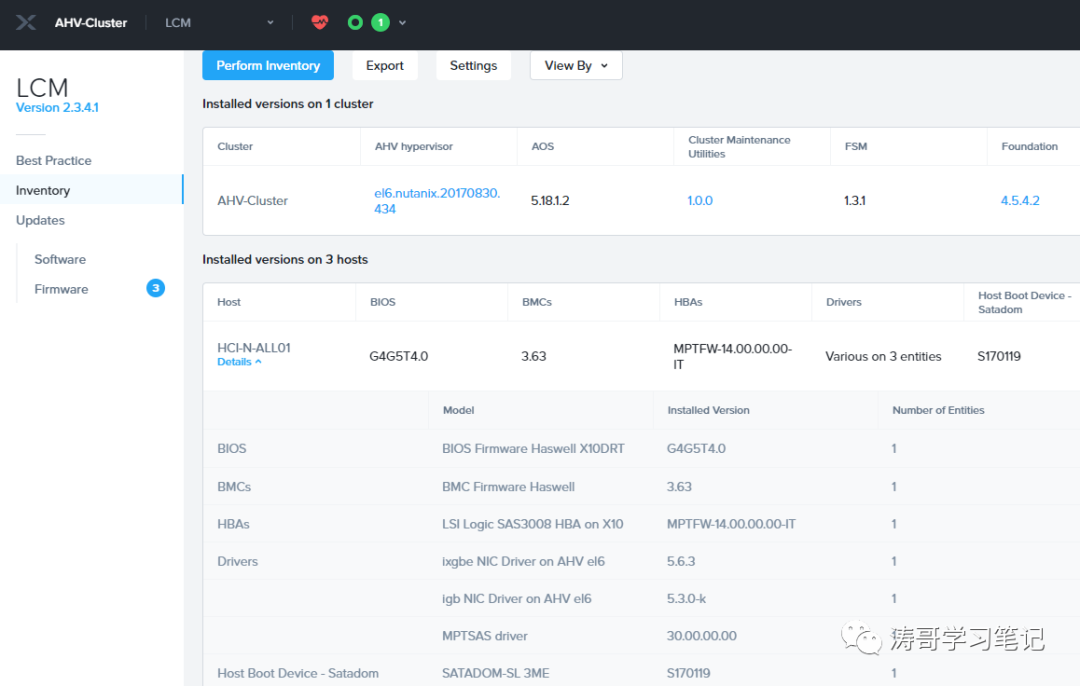The width and height of the screenshot is (1080, 686).
Task: Click installed version 5.3.0-k
Action: (x=686, y=599)
